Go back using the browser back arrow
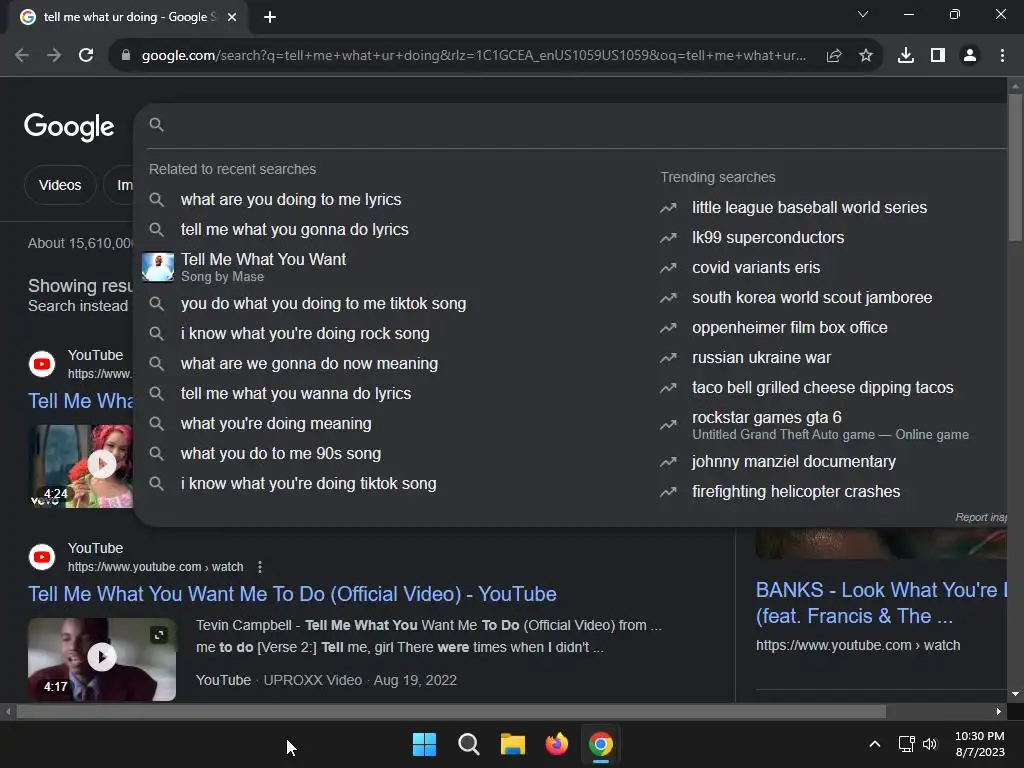1024x768 pixels. pos(22,56)
